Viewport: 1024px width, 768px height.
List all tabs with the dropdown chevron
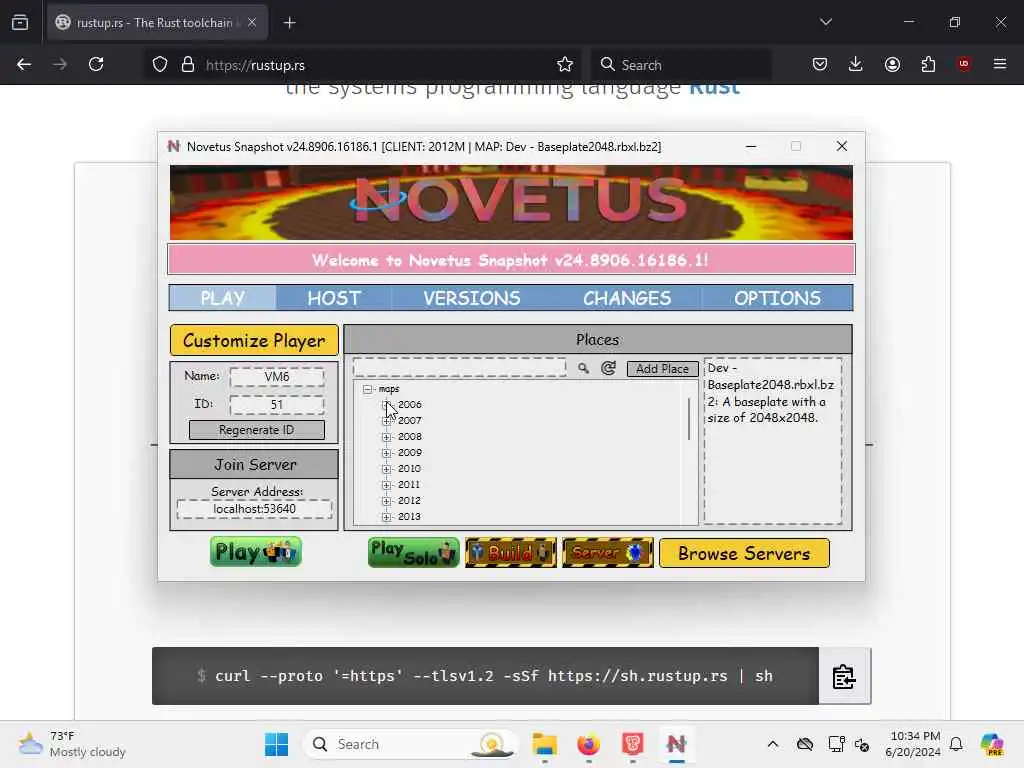(826, 22)
